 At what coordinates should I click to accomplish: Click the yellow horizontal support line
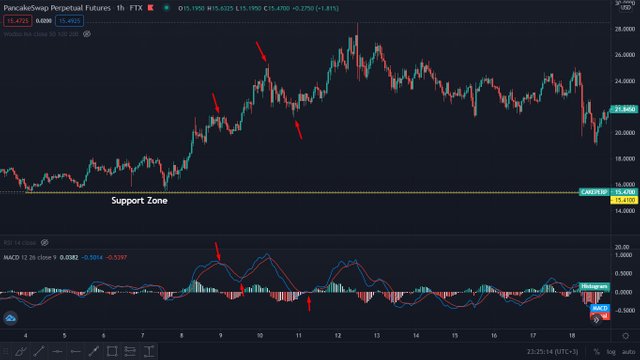(302, 193)
